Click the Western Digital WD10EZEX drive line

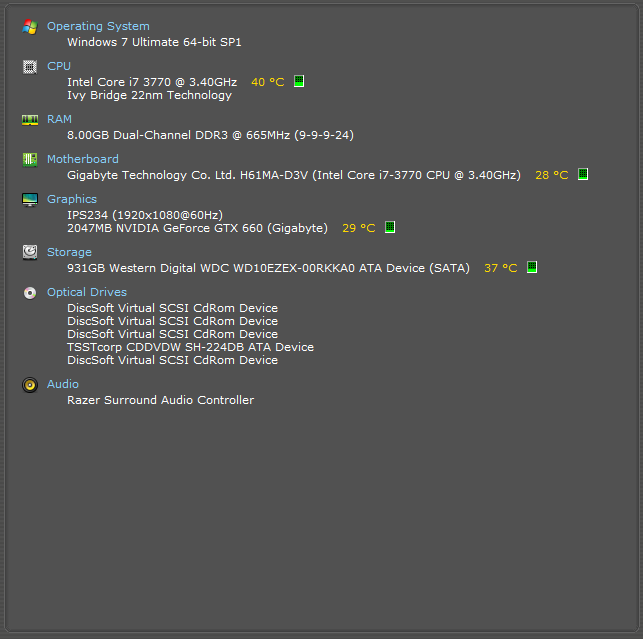pos(268,268)
